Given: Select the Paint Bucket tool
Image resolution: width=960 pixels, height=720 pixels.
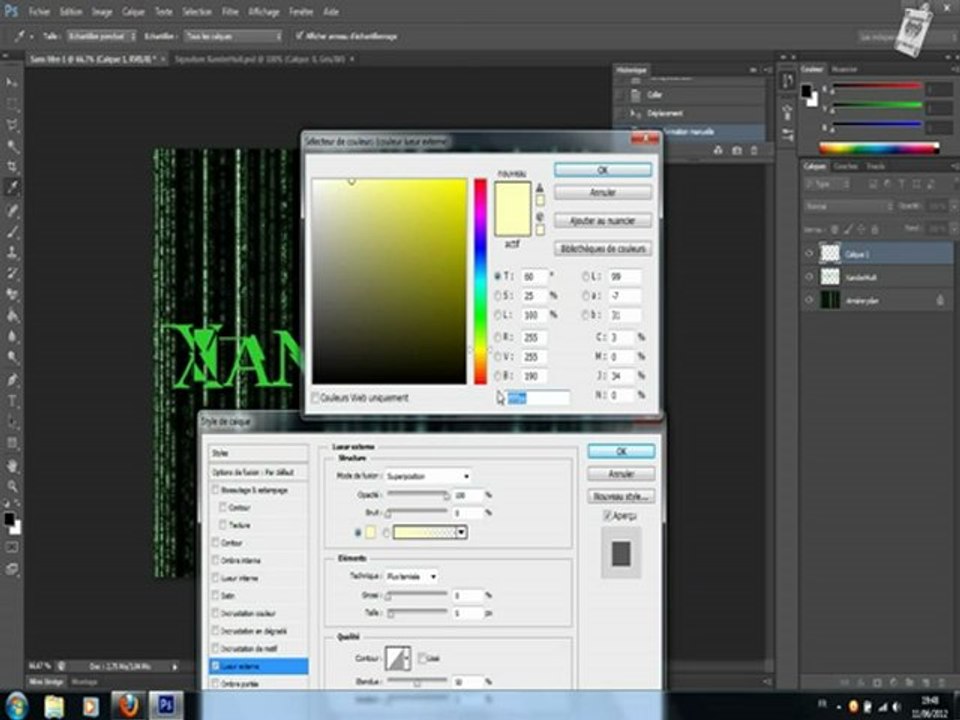Looking at the screenshot, I should pyautogui.click(x=12, y=315).
